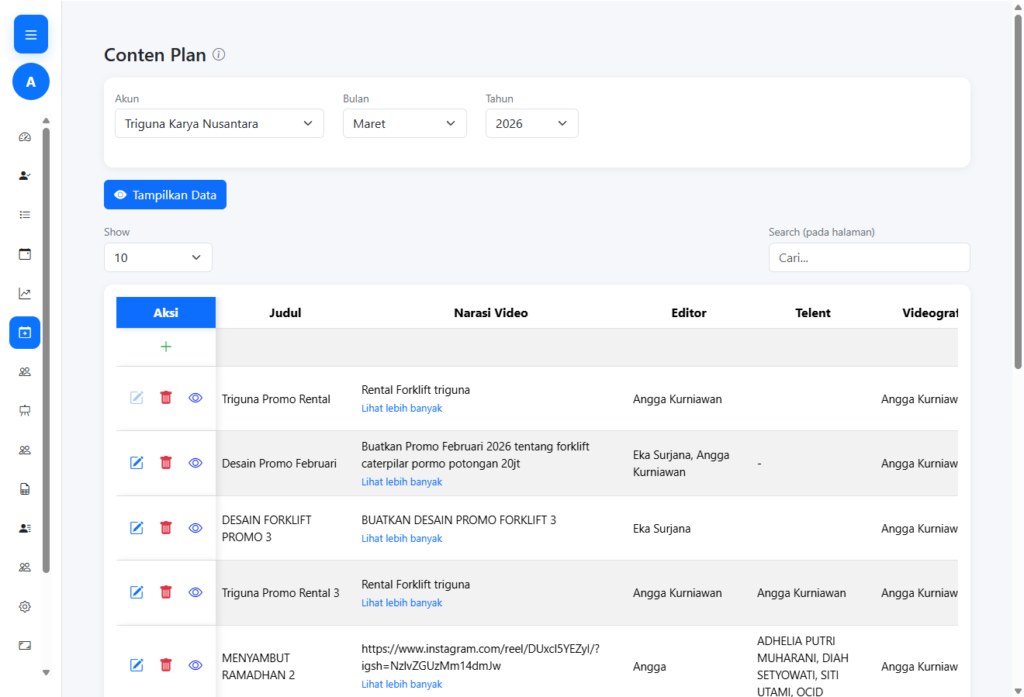View details of Triguna Promo Rental row
The width and height of the screenshot is (1024, 697).
[x=195, y=398]
